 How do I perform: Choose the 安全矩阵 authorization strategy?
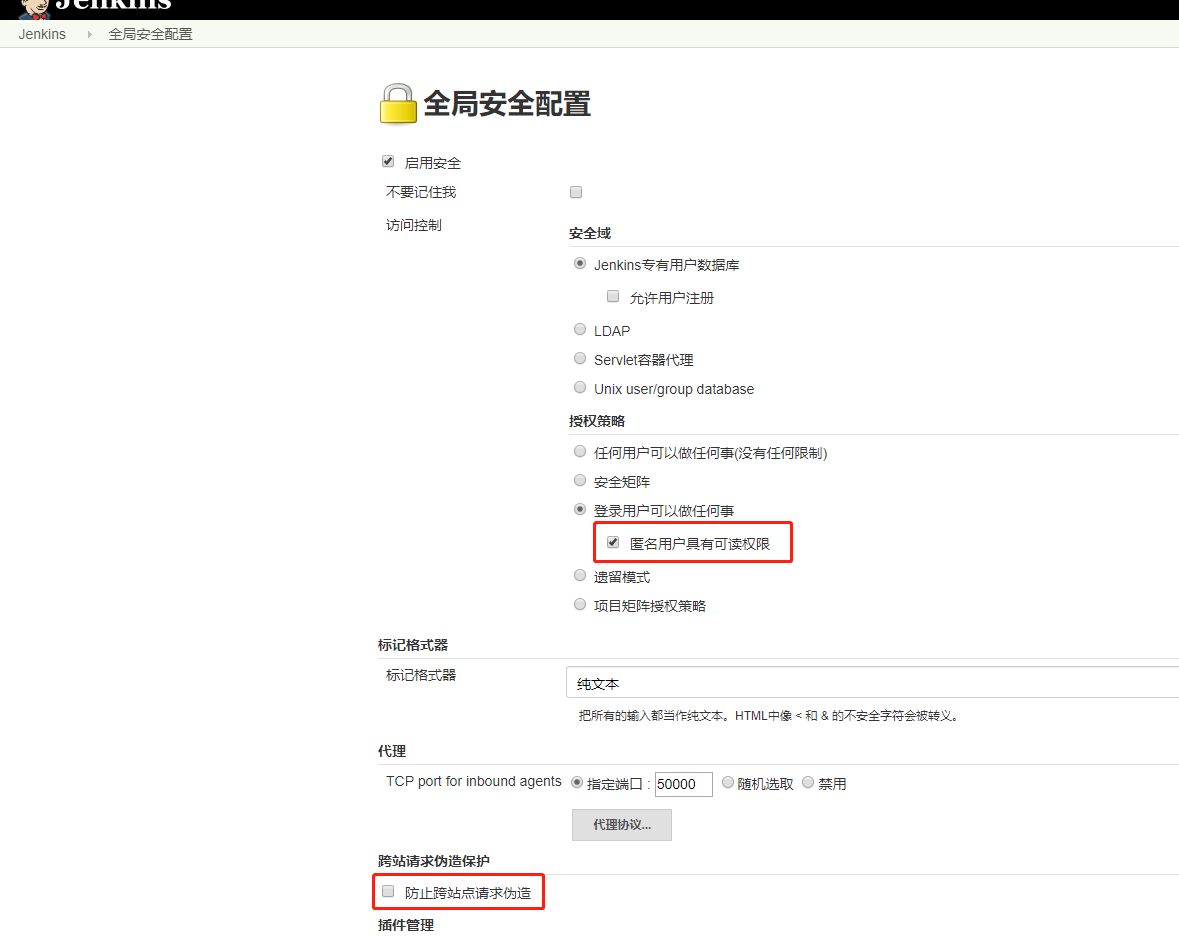[580, 481]
